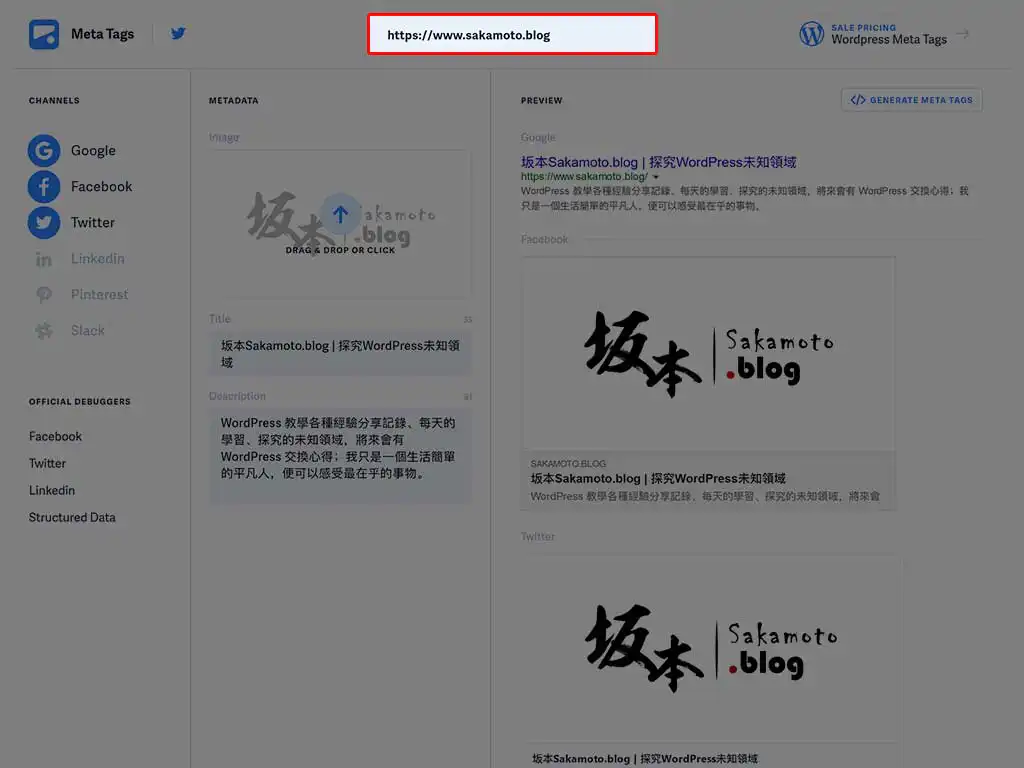Click the Meta Tags logo icon
1024x768 pixels.
44,34
